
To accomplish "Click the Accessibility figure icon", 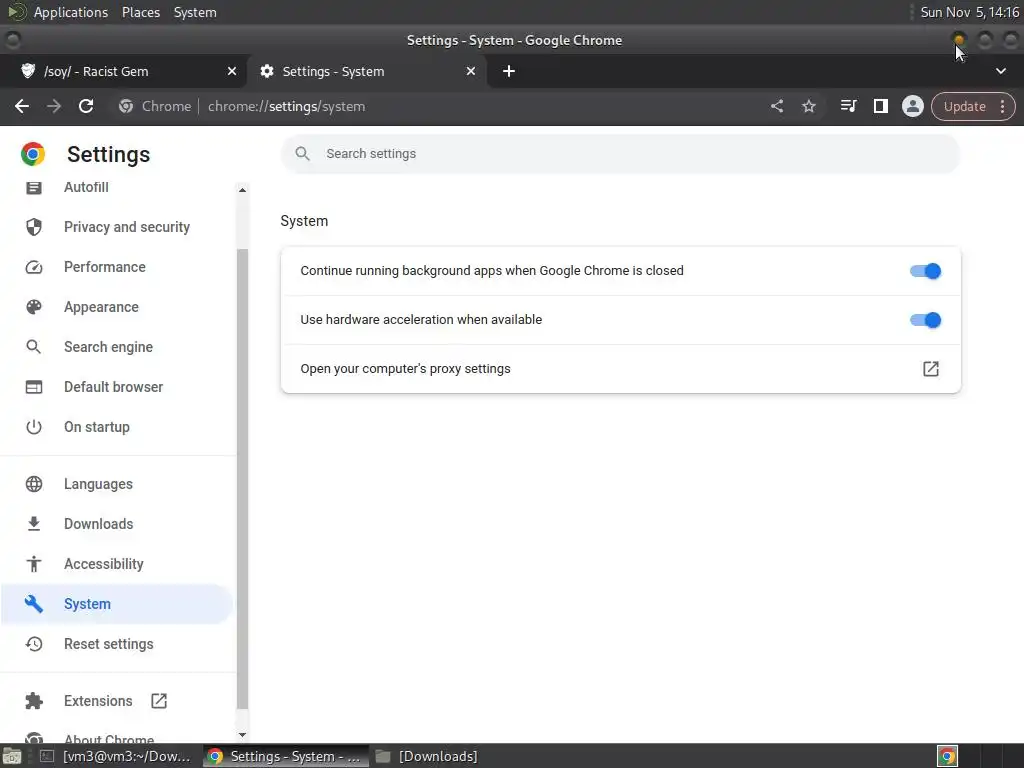I will (x=34, y=564).
